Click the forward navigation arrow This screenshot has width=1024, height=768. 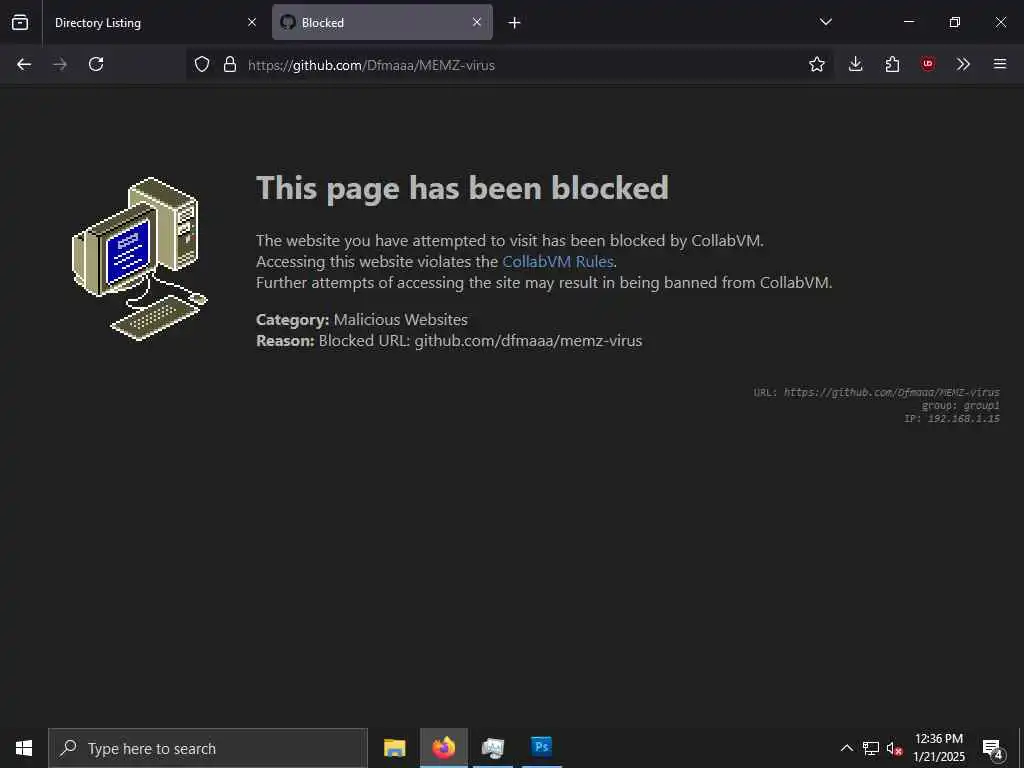point(60,64)
